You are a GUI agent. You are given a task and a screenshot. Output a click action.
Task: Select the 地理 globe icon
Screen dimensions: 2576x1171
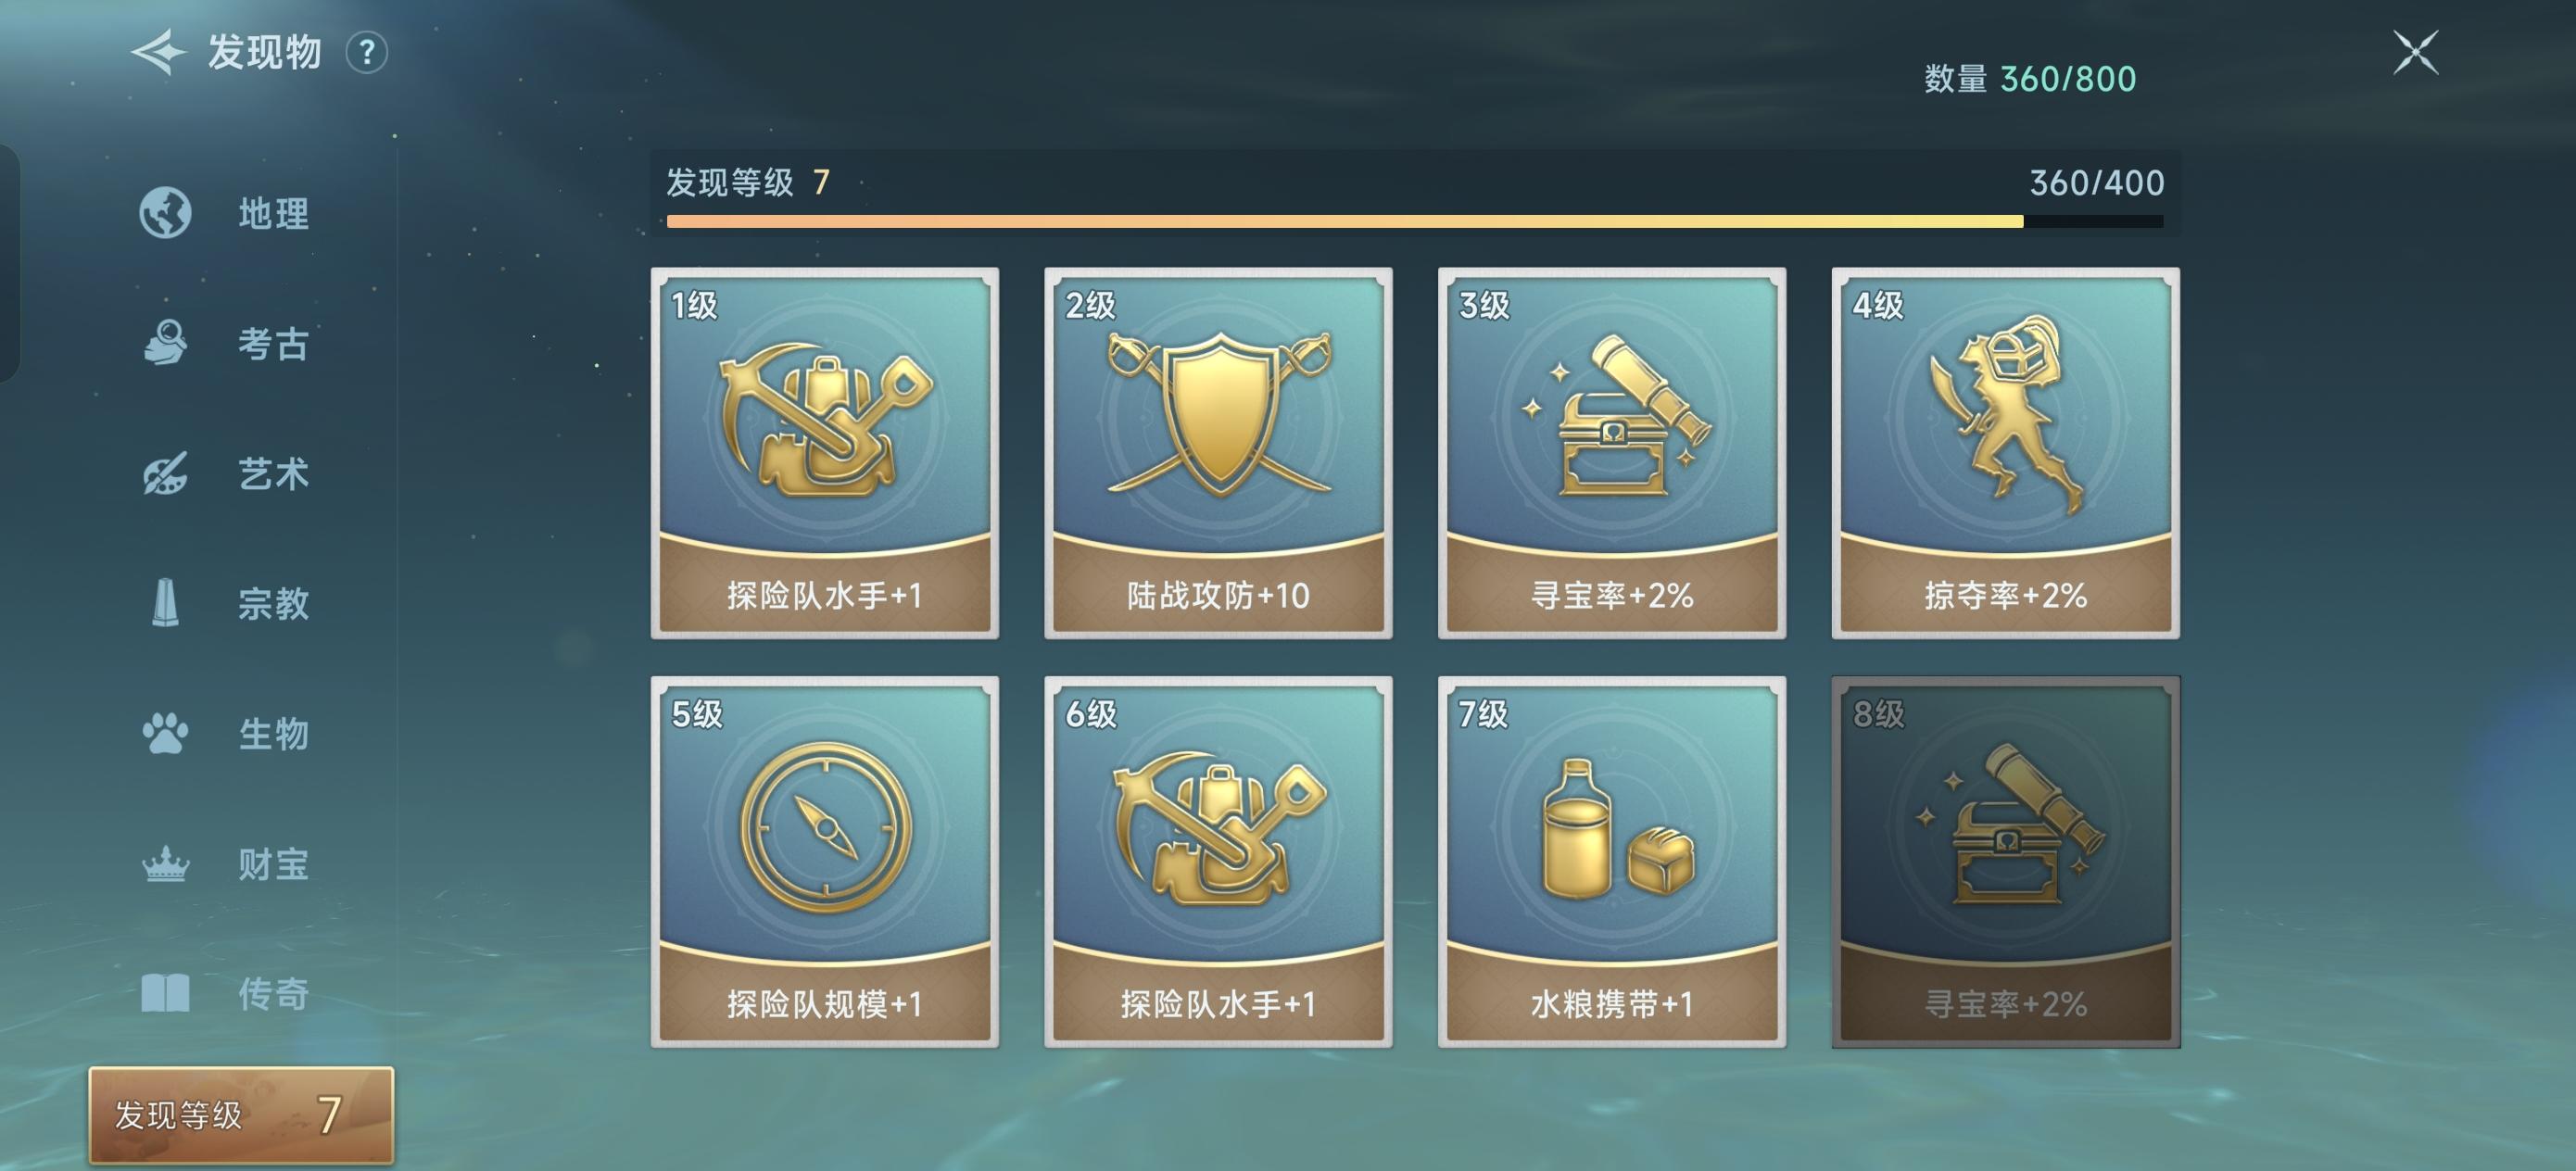point(165,213)
